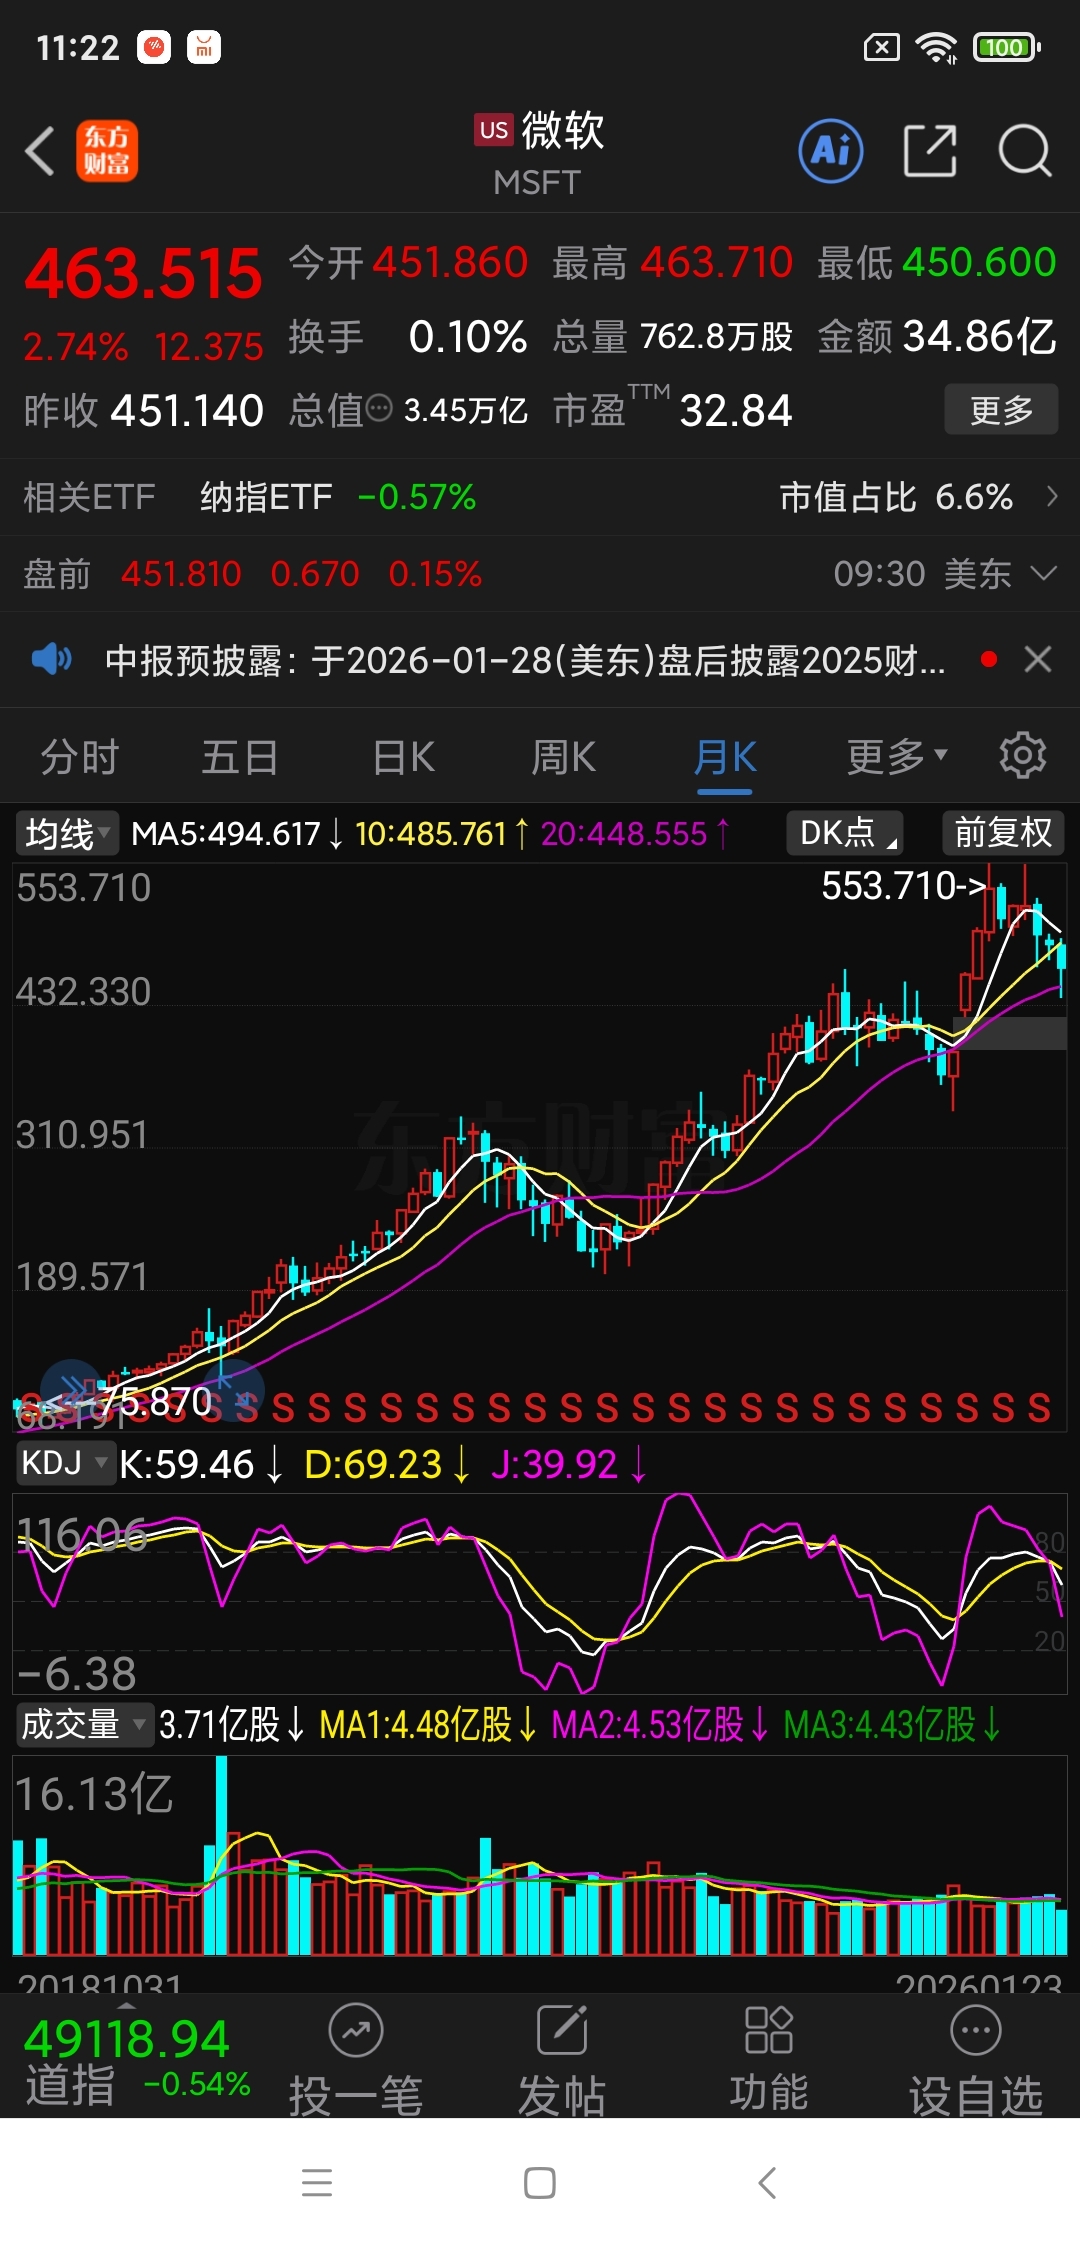Tap the 市值占比 6.6% entry
Viewport: 1080px width, 2248px height.
pos(896,496)
